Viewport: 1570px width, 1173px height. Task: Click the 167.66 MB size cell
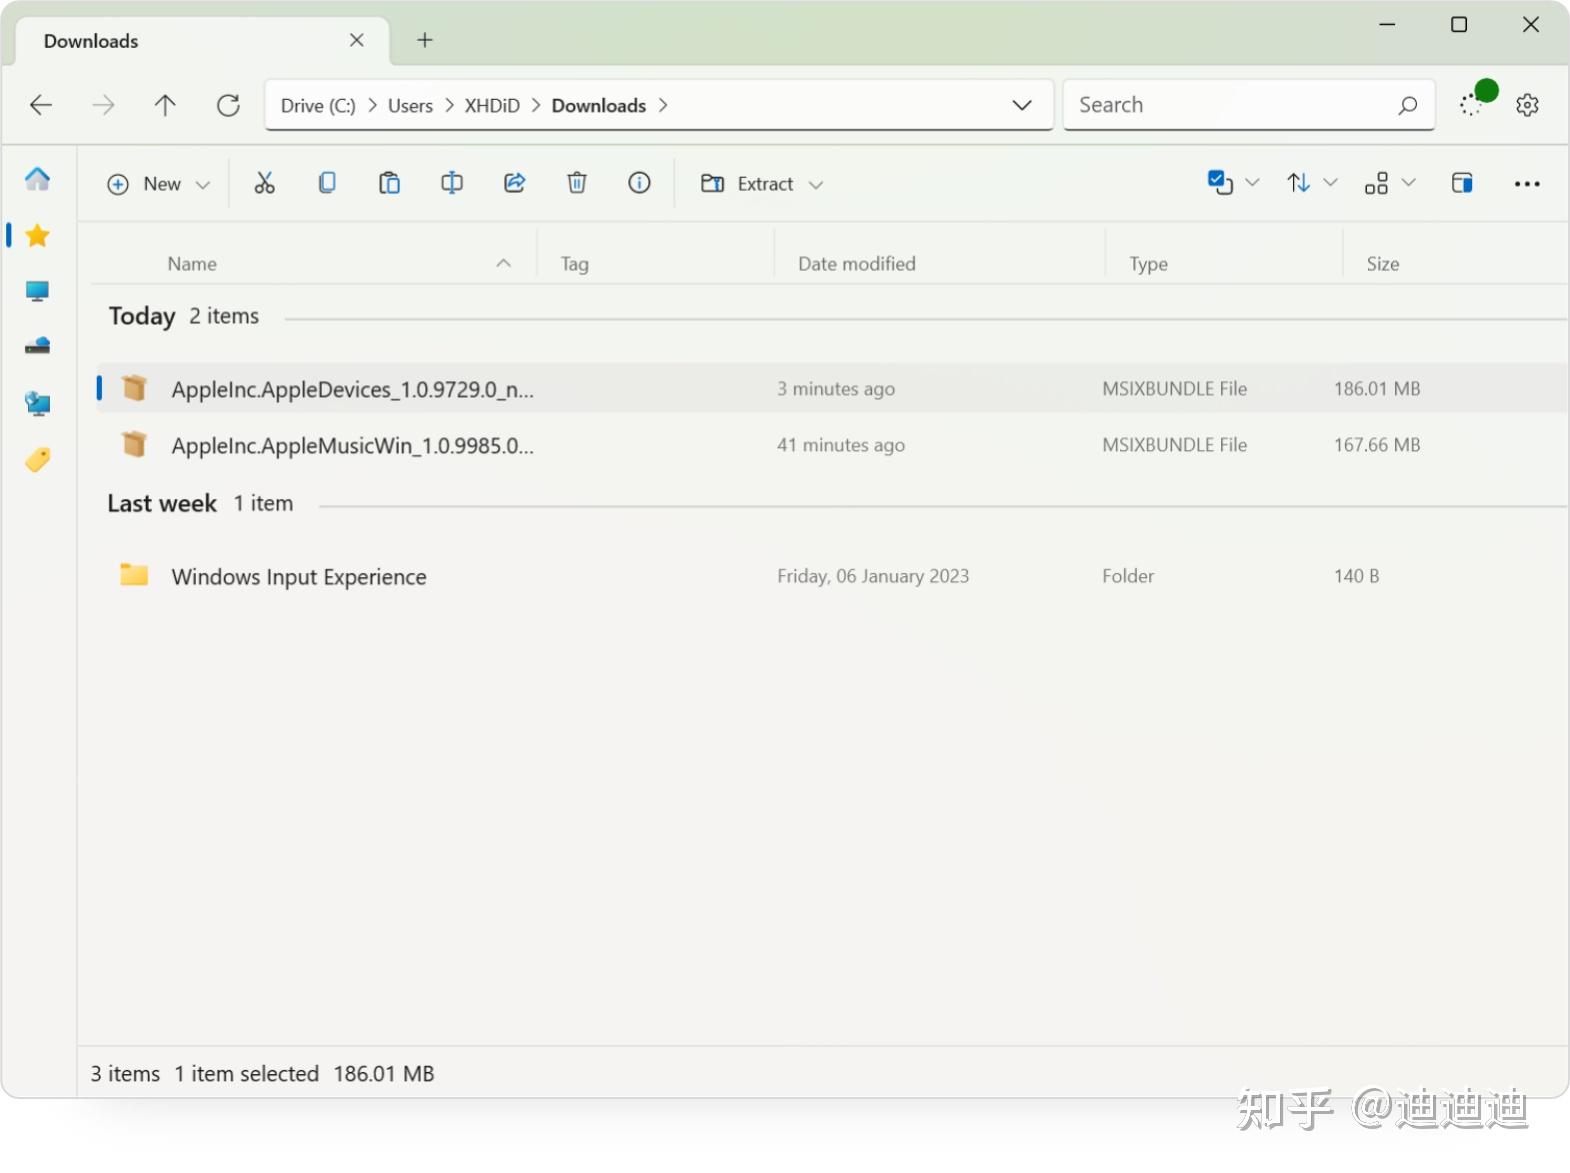(1377, 445)
